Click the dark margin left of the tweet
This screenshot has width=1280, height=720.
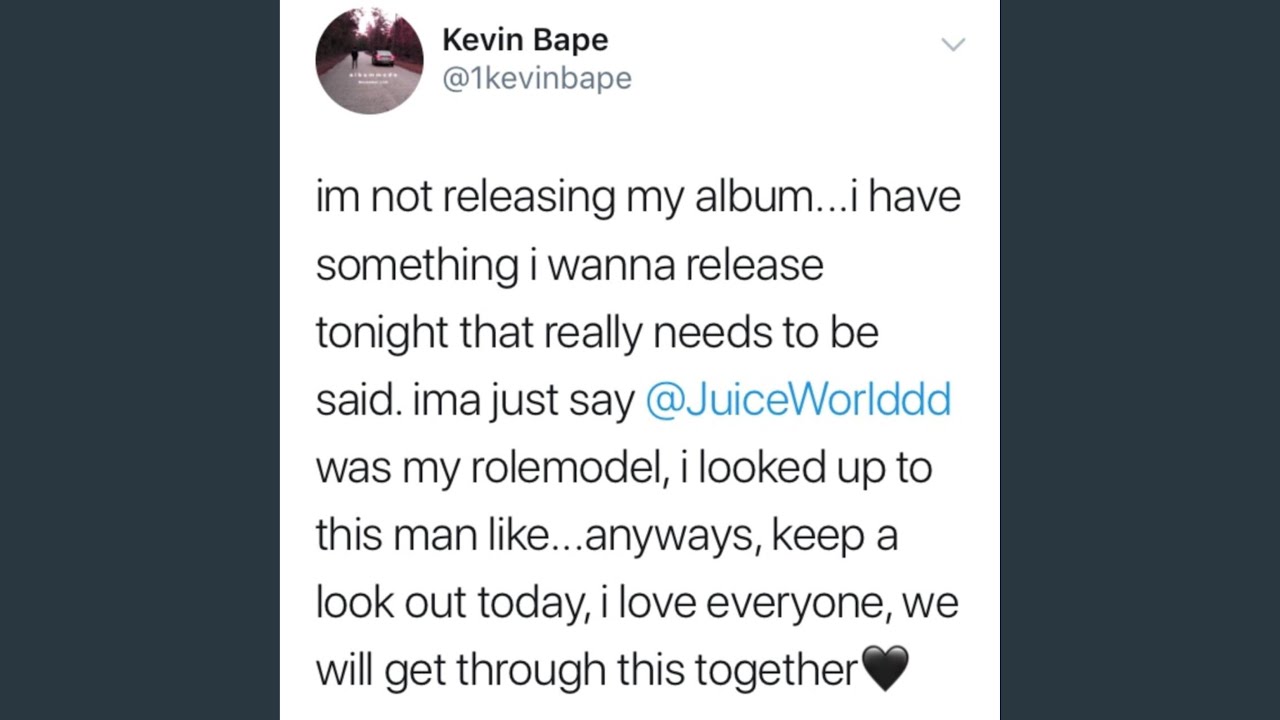click(x=140, y=360)
